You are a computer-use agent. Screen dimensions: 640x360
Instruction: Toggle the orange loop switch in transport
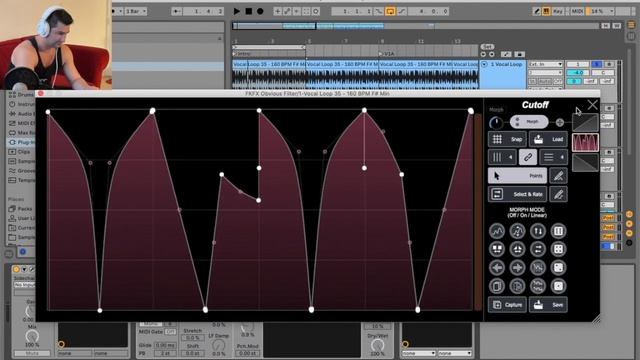pos(390,11)
